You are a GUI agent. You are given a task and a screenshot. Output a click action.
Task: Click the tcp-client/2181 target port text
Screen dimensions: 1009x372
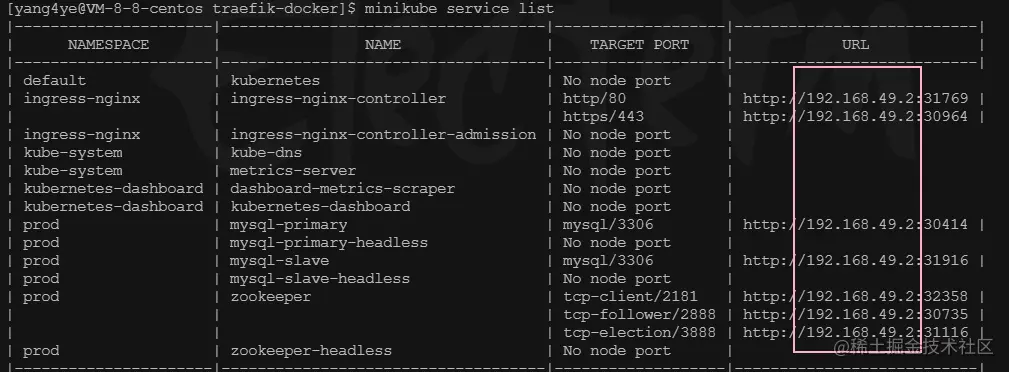(631, 297)
